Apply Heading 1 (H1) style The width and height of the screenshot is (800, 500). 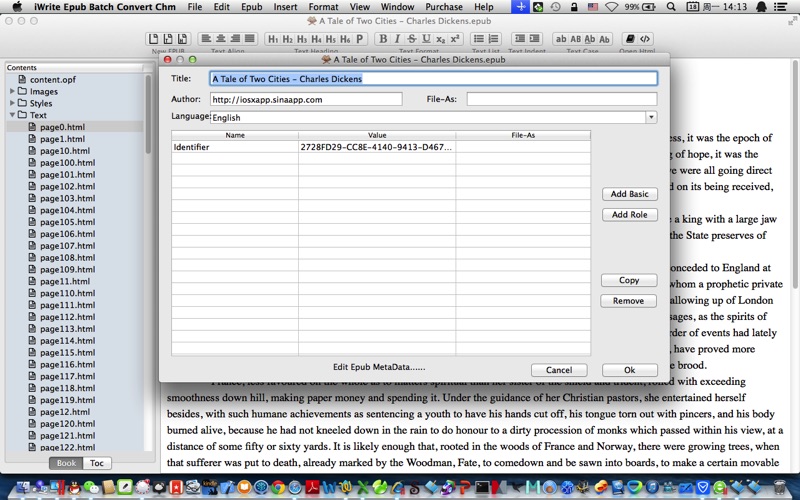[x=273, y=39]
